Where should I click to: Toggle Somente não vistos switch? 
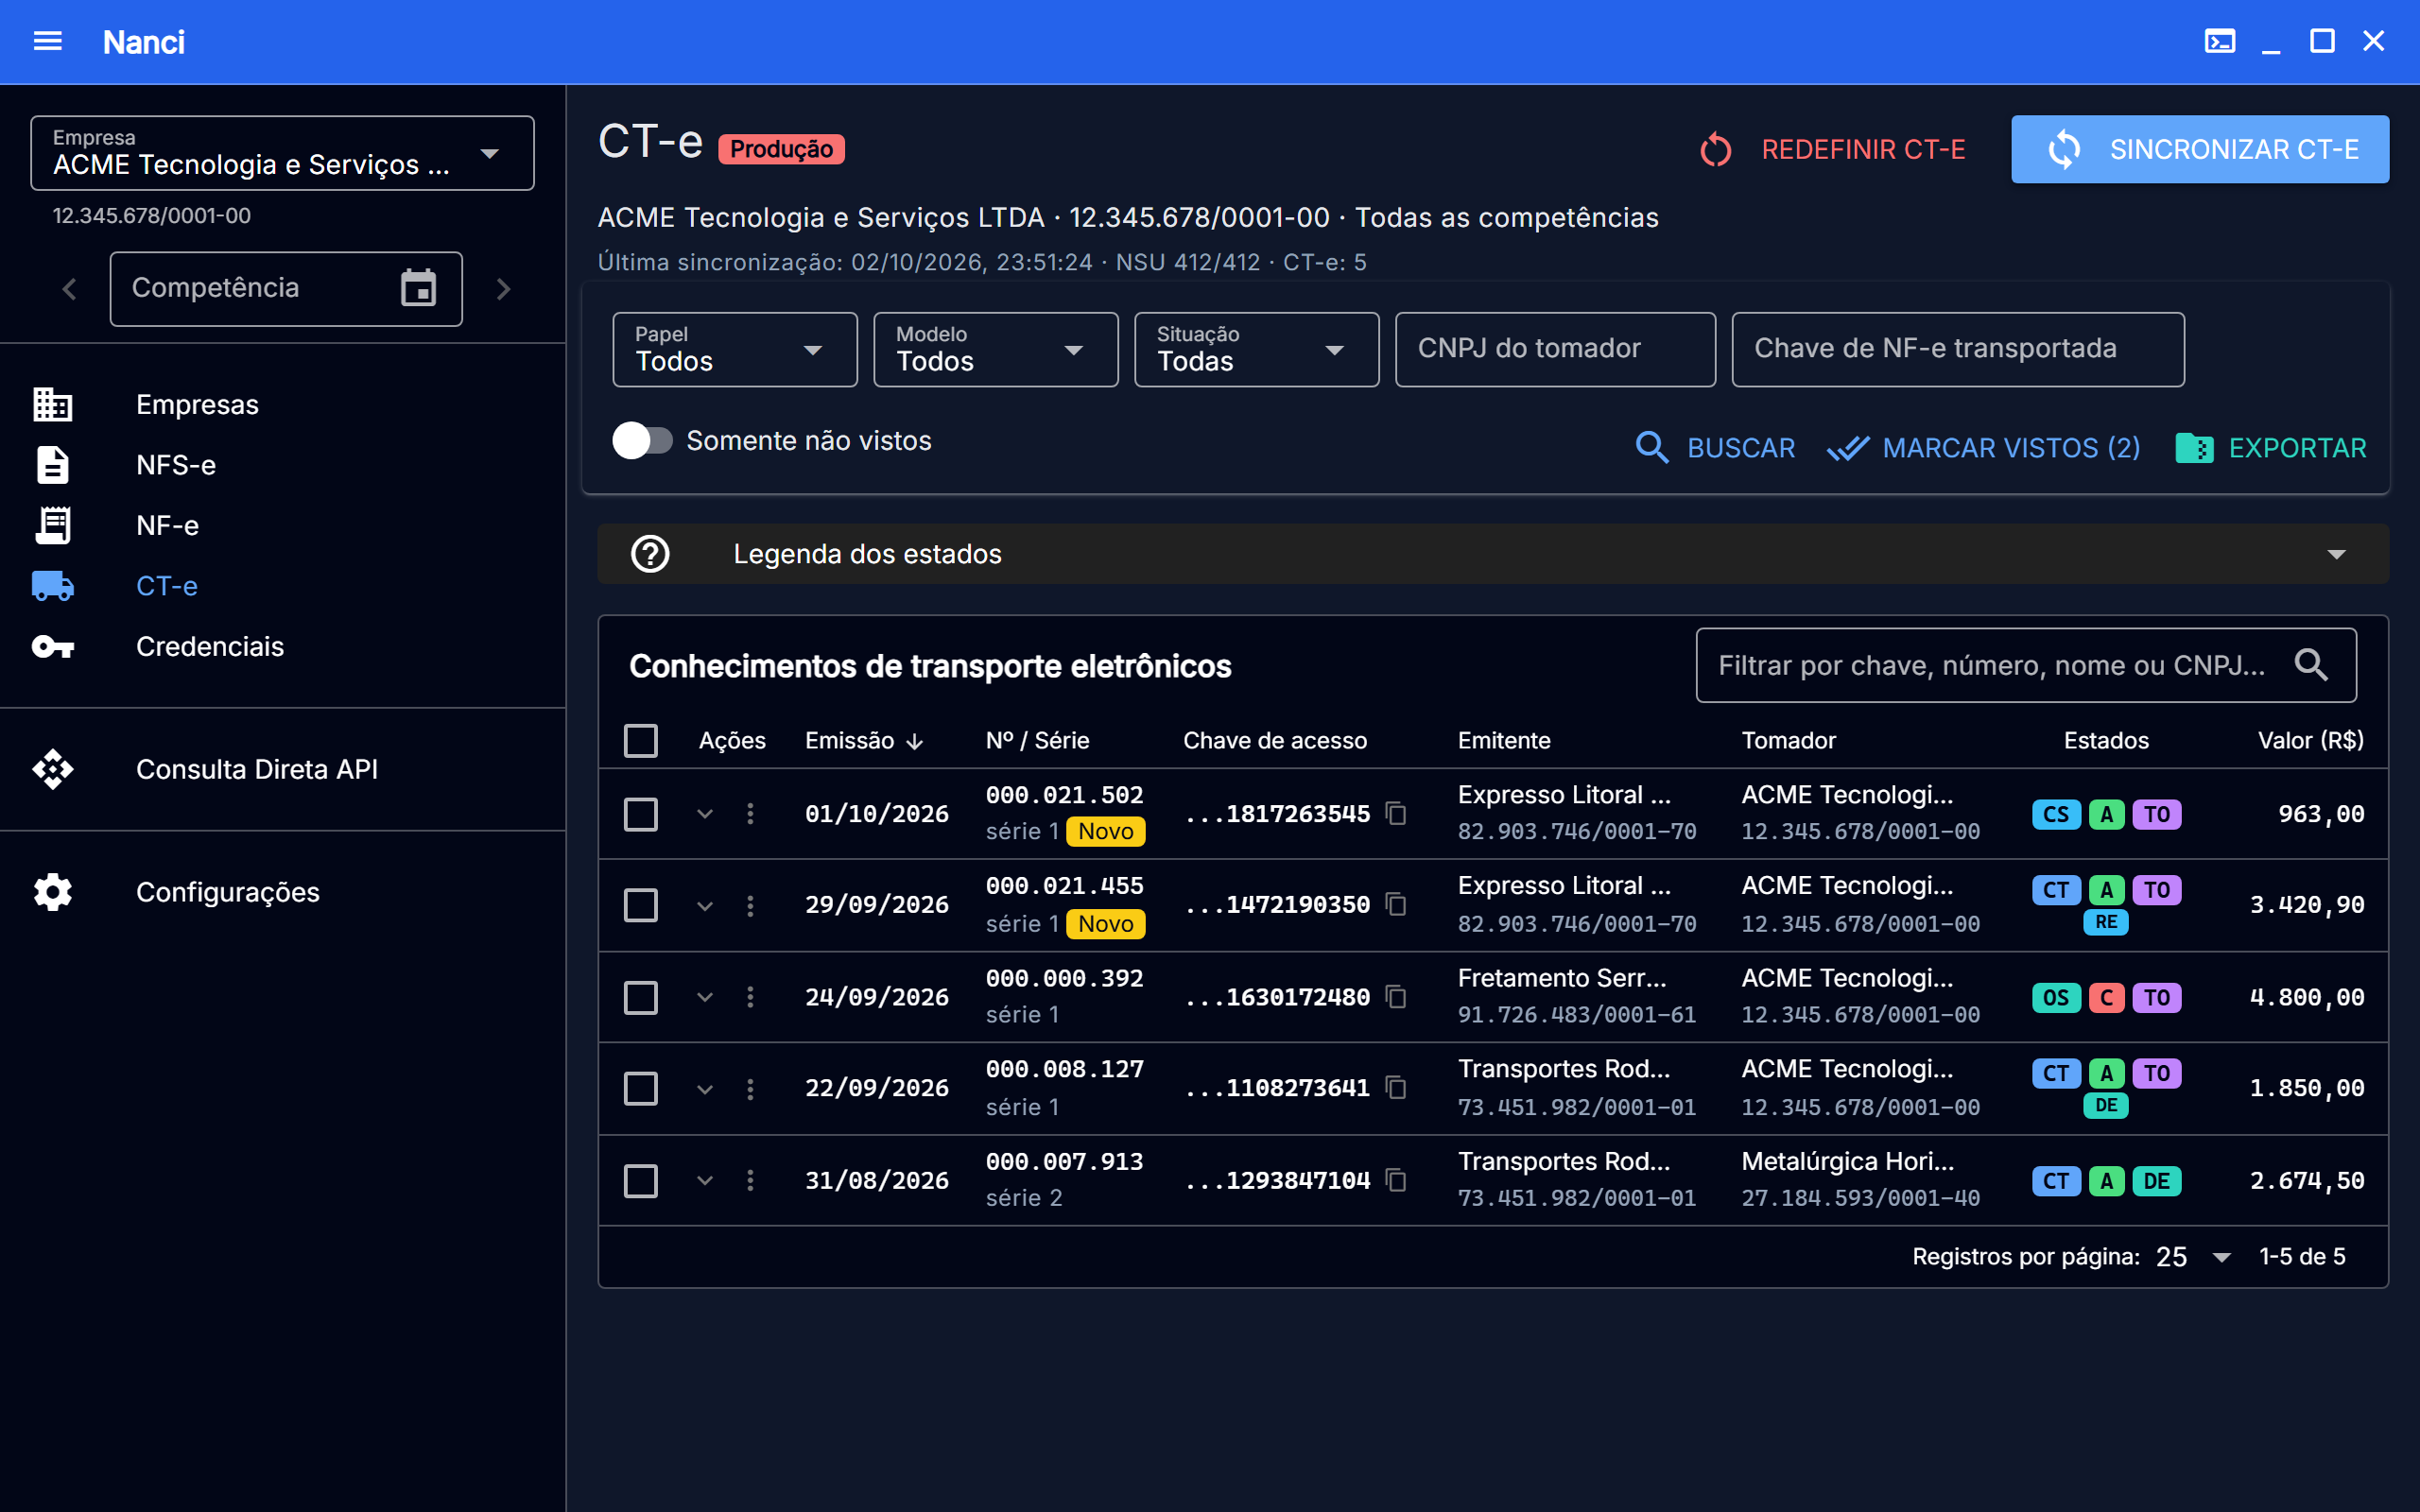pos(642,441)
